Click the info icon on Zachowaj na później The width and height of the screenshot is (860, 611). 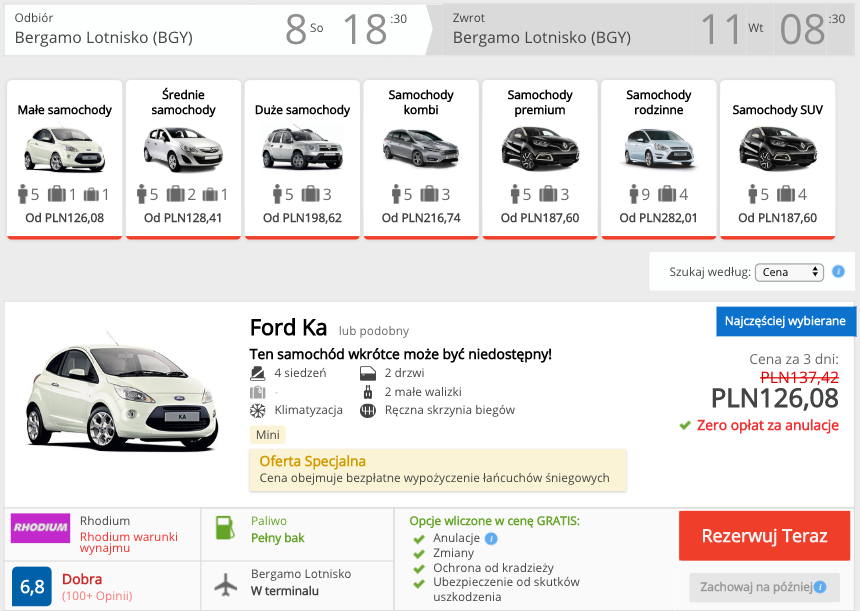pos(820,587)
